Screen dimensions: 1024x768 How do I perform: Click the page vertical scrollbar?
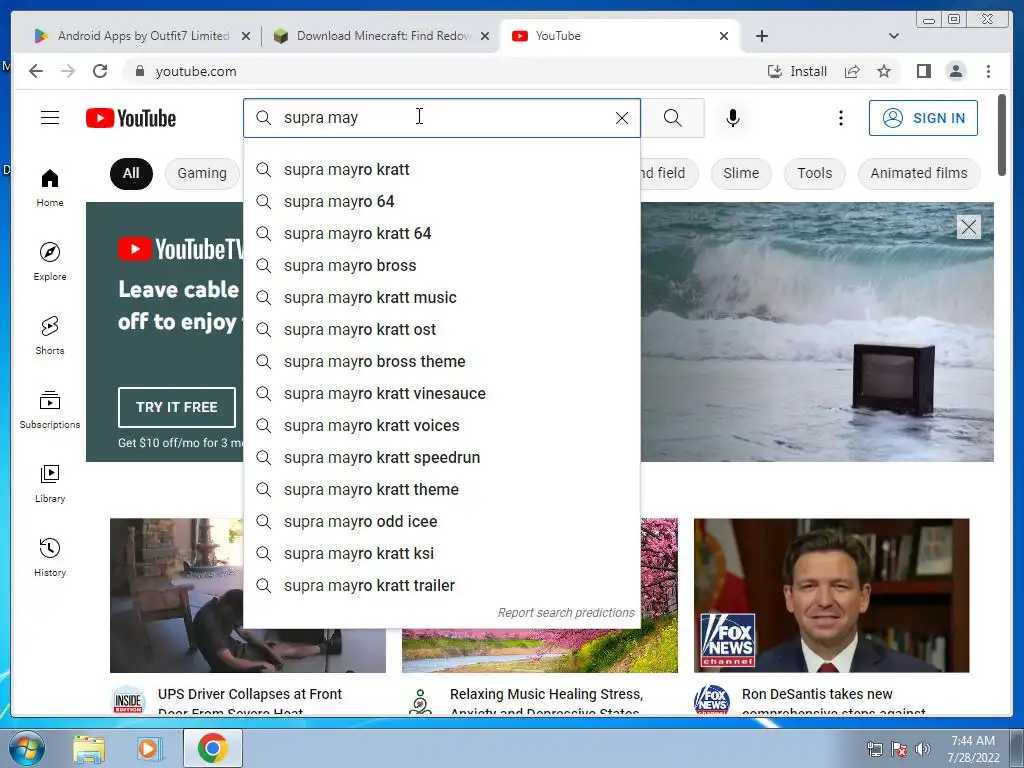coord(1002,135)
